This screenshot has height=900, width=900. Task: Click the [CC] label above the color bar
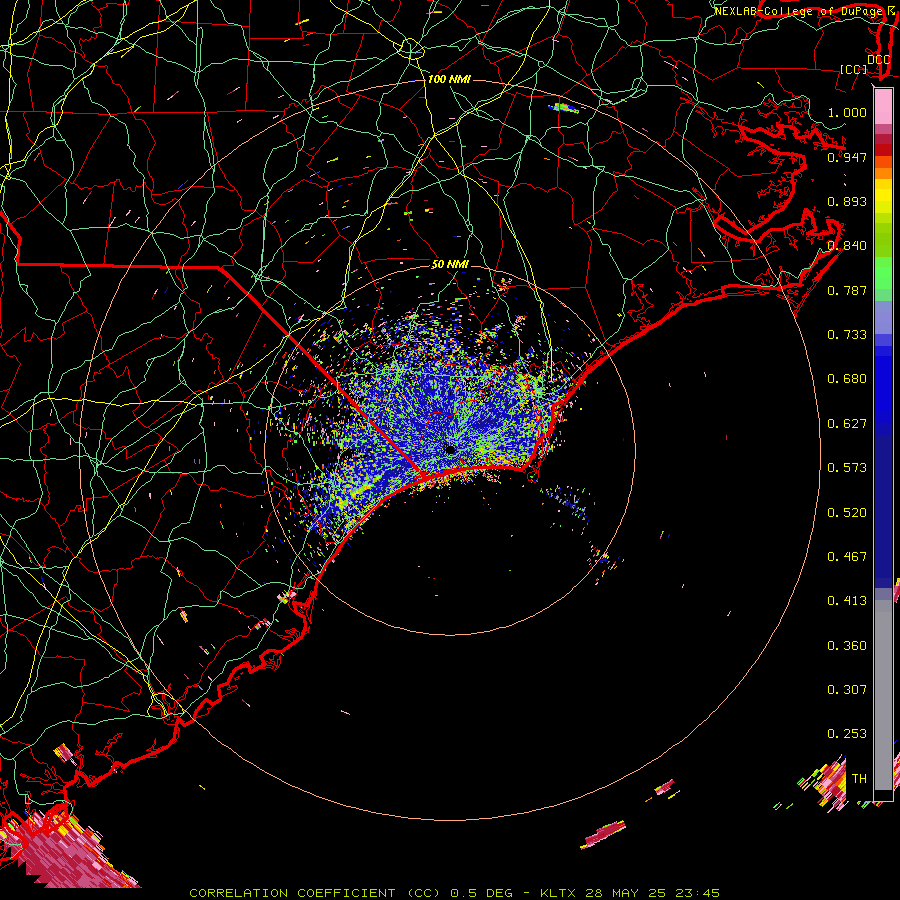pos(853,69)
